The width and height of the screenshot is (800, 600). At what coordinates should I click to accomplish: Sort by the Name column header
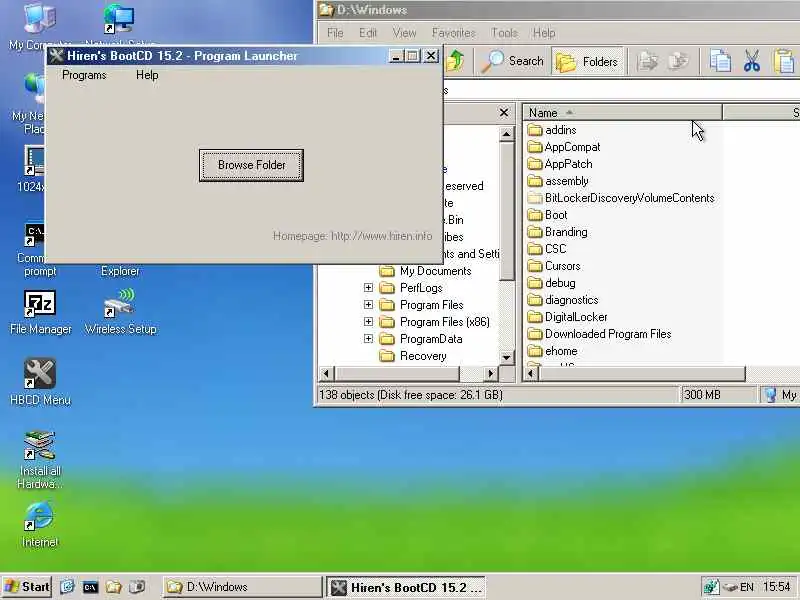[x=622, y=112]
